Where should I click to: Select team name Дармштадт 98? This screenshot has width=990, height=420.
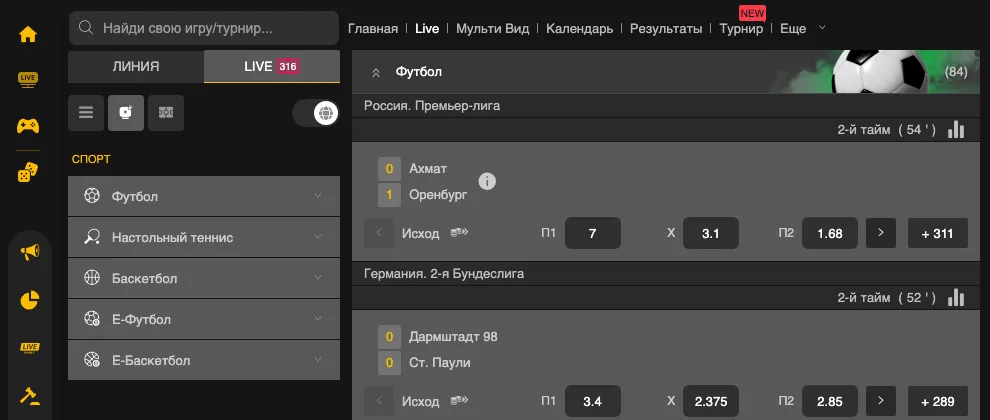click(x=453, y=337)
